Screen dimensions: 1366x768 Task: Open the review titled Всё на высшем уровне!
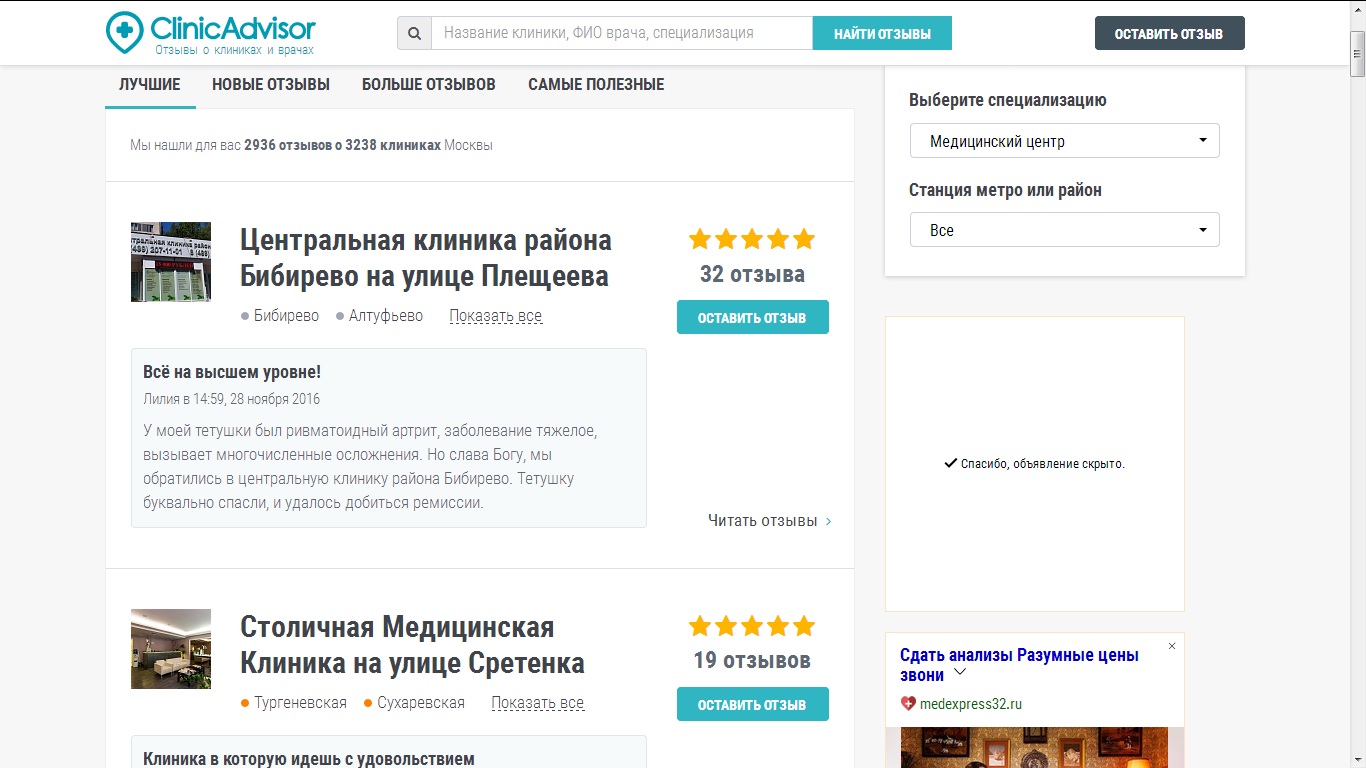coord(232,372)
